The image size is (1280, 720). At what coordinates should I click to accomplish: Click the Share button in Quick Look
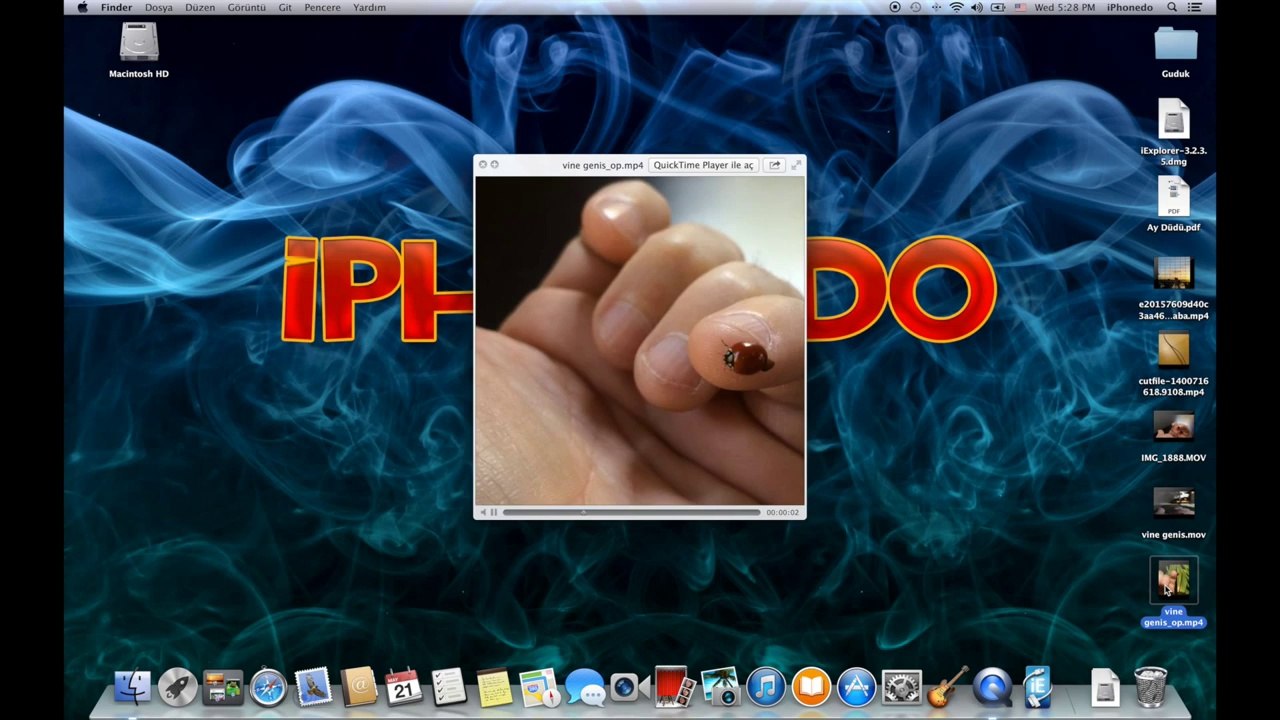(775, 165)
